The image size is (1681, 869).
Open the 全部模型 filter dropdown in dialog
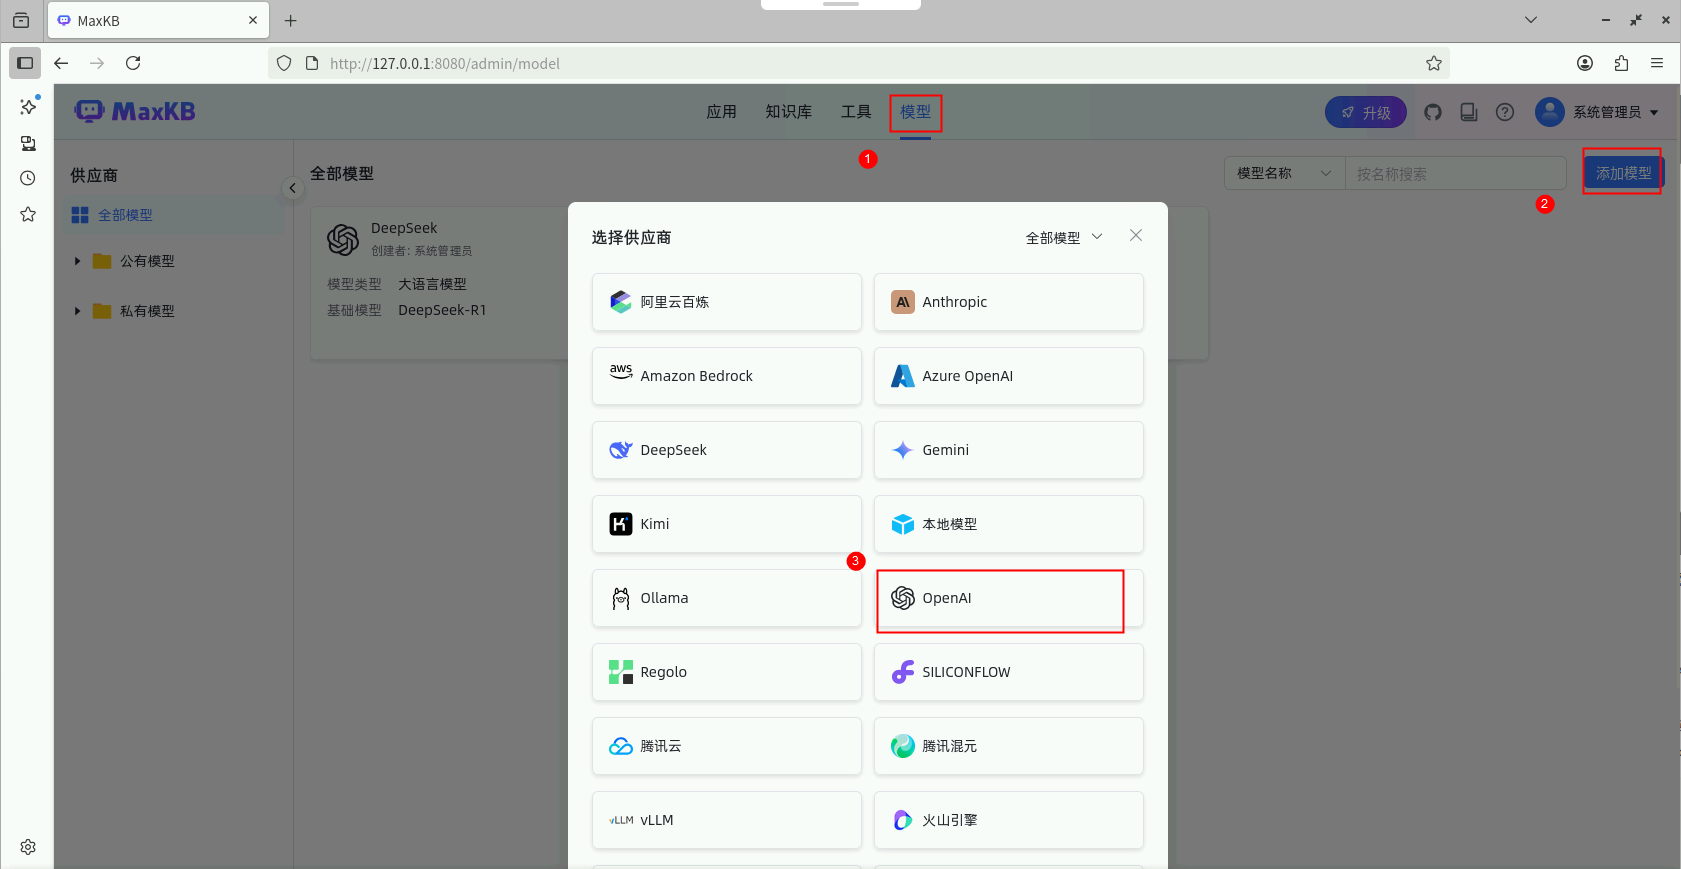coord(1064,238)
